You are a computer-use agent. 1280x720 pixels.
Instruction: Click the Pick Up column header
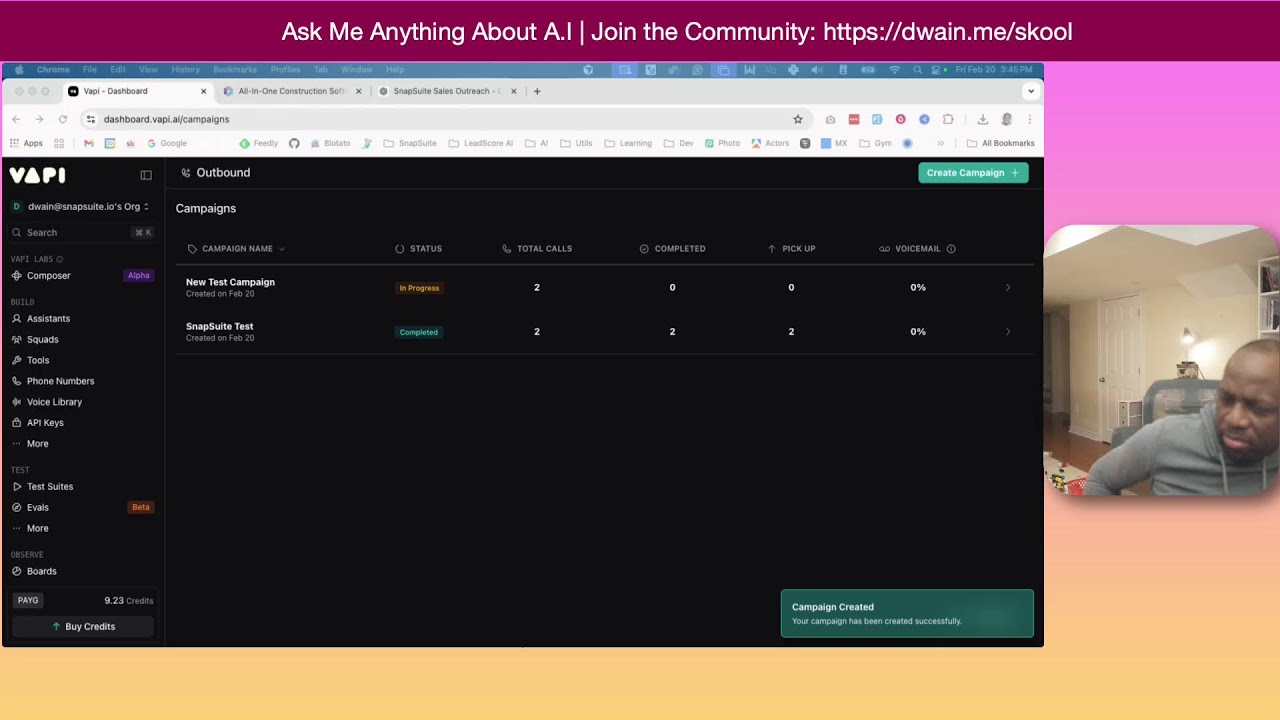pos(791,248)
